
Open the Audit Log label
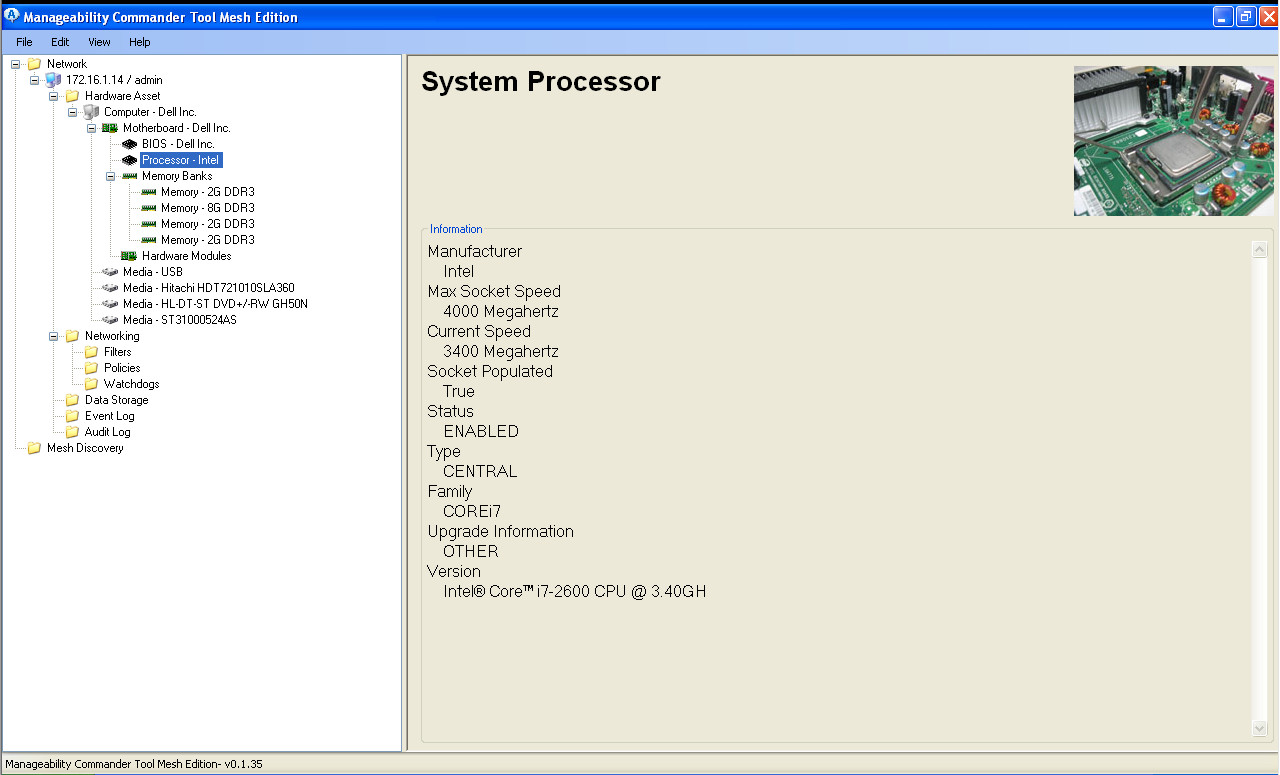pyautogui.click(x=107, y=432)
